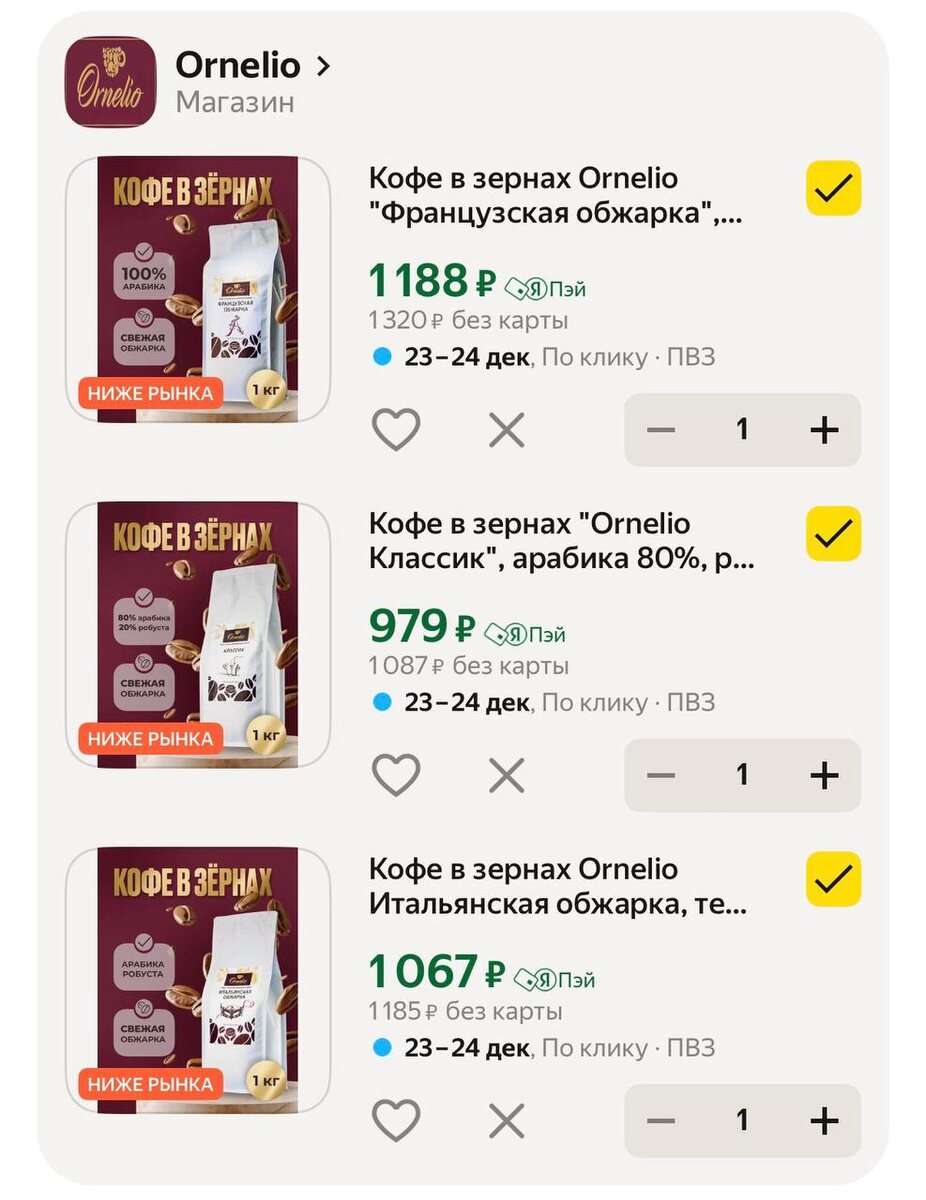Deselect the Italian roast coffee checkbox
The image size is (926, 1200).
click(x=833, y=879)
